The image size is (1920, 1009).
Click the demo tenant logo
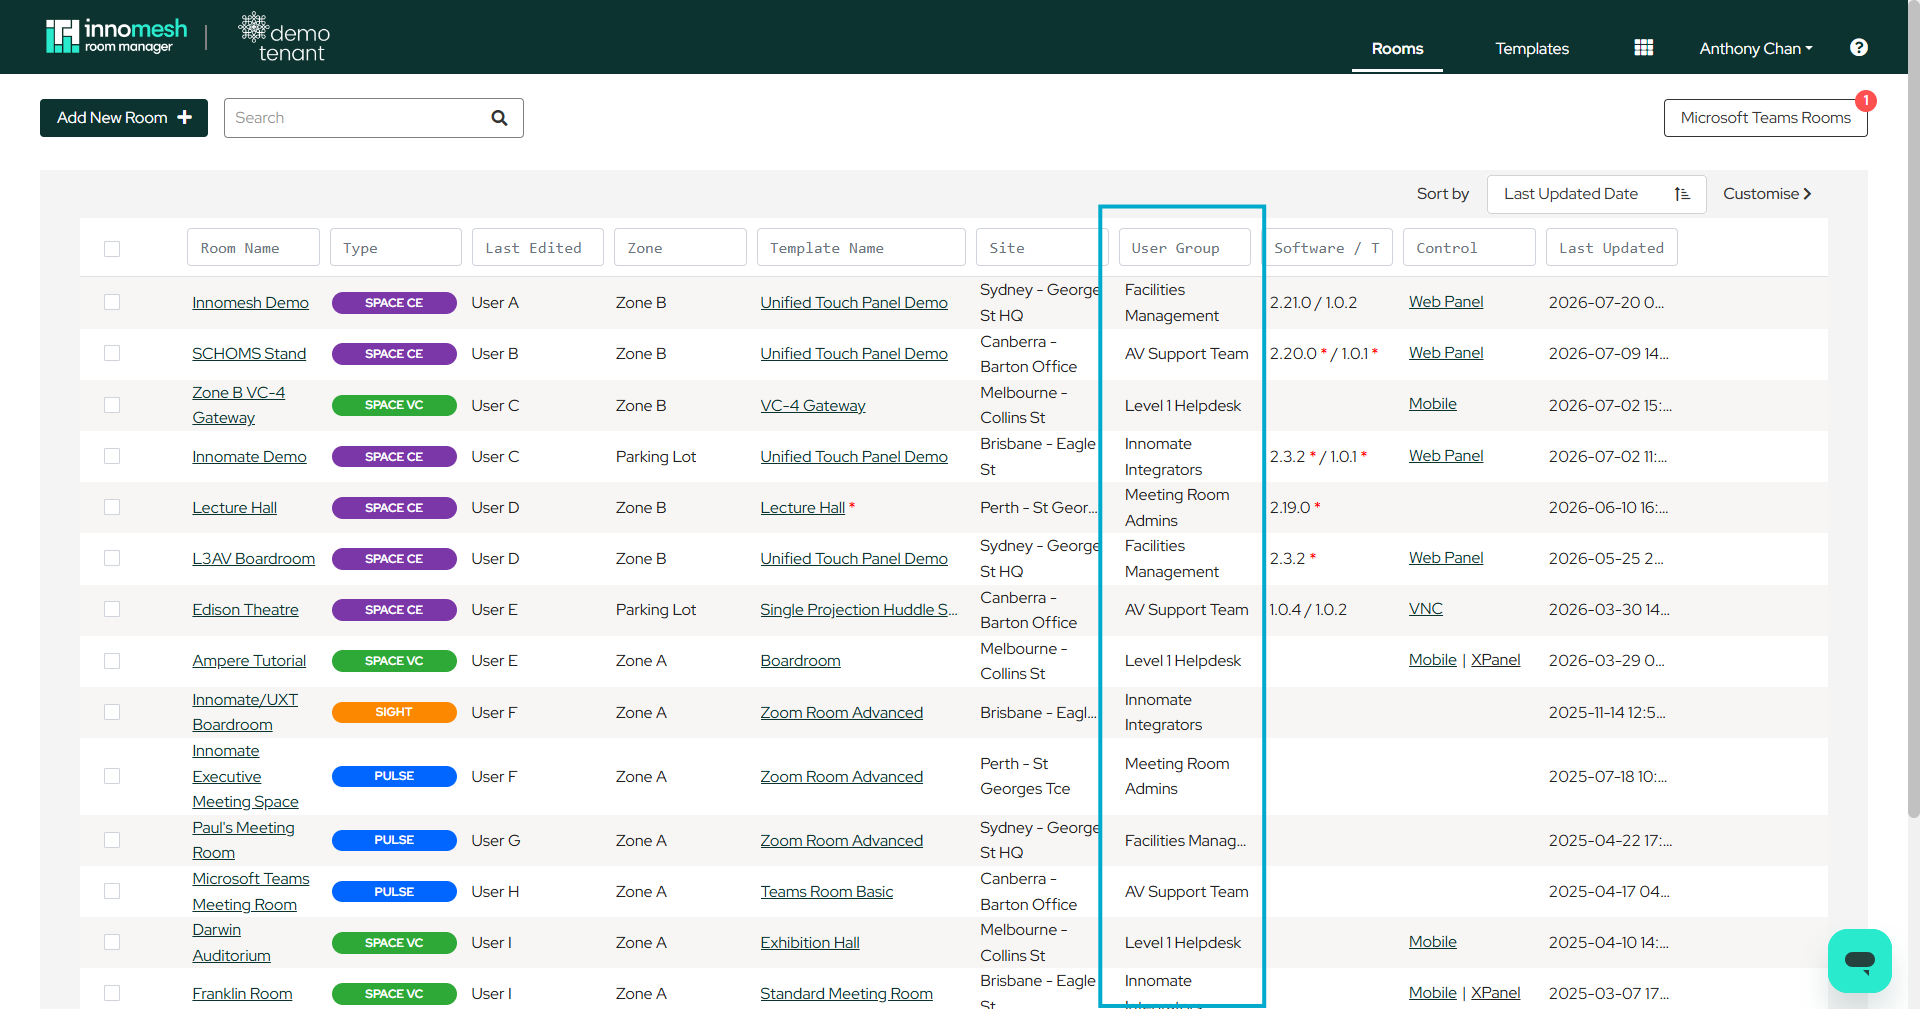284,37
